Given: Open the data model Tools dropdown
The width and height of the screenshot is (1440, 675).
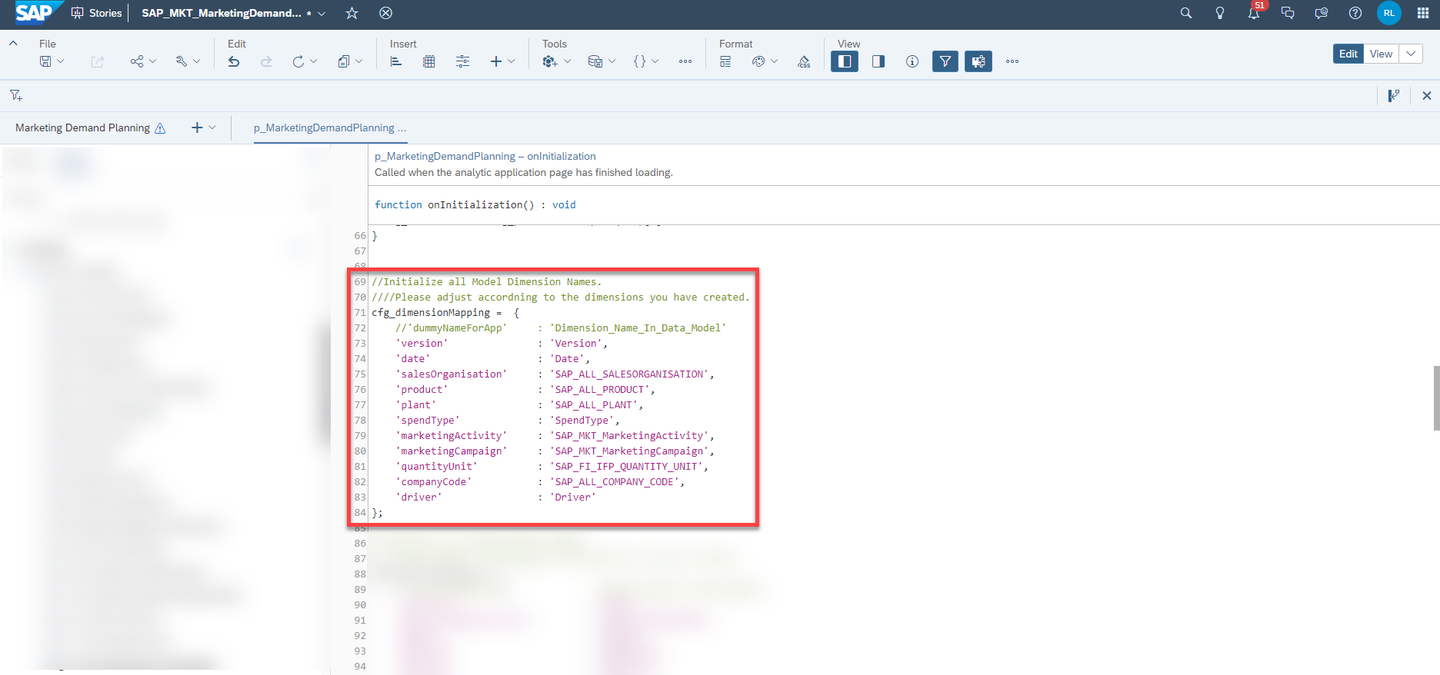Looking at the screenshot, I should [x=602, y=62].
